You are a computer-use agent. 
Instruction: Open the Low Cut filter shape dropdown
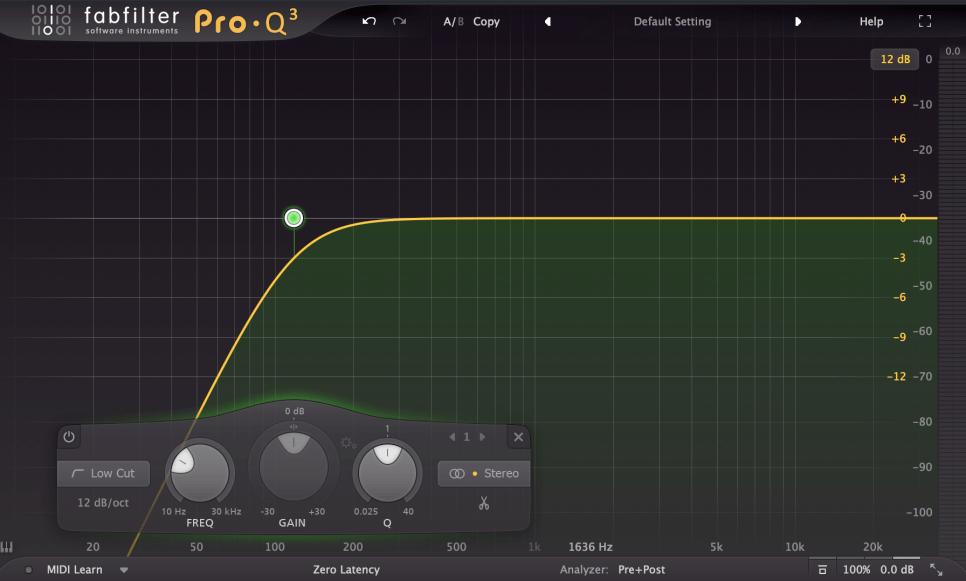click(103, 473)
